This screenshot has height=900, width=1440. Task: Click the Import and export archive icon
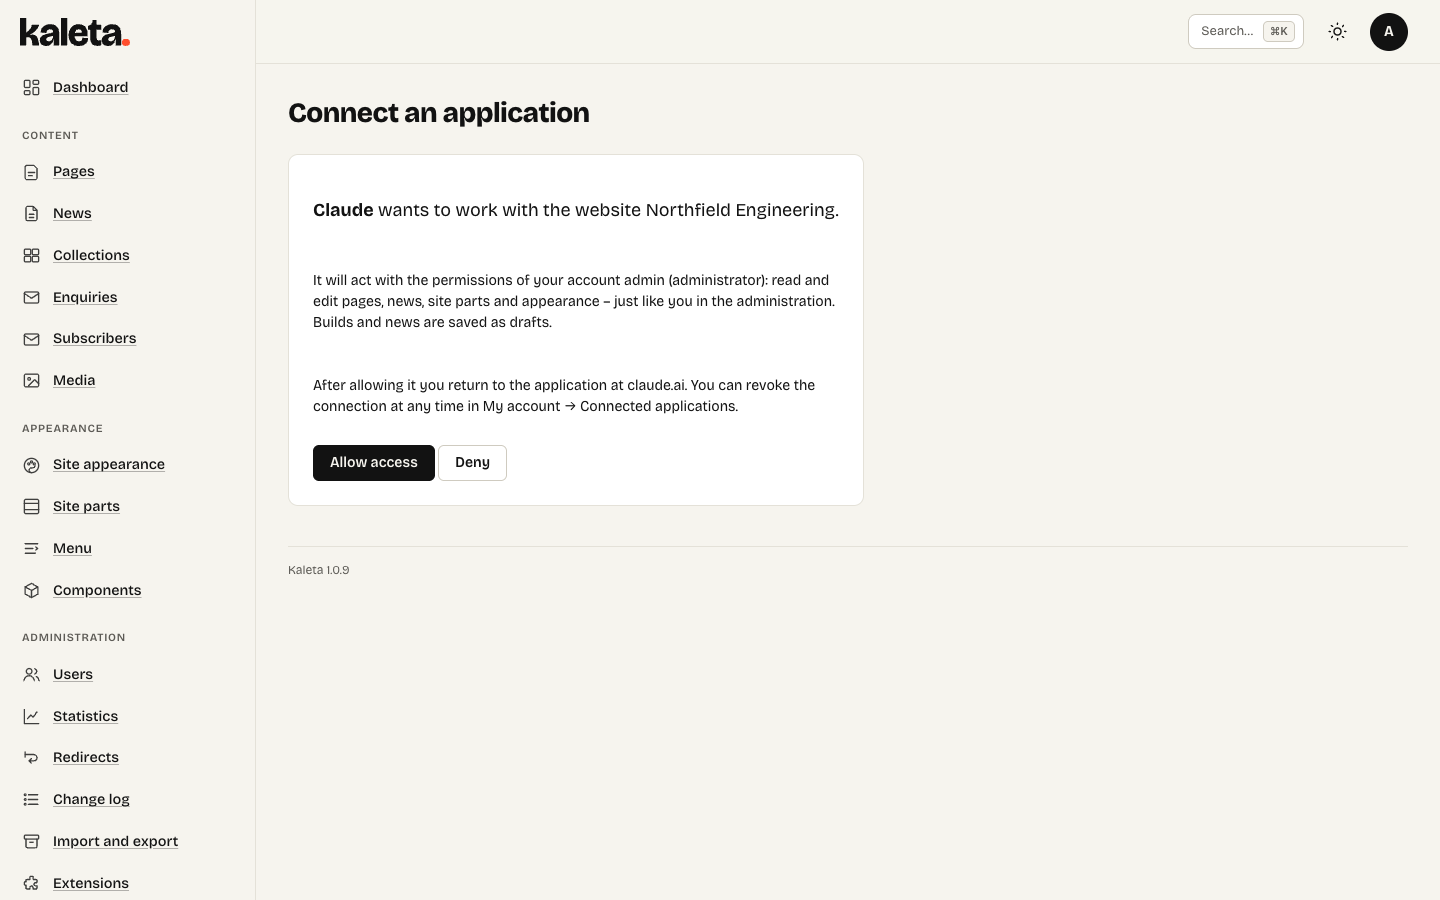32,842
